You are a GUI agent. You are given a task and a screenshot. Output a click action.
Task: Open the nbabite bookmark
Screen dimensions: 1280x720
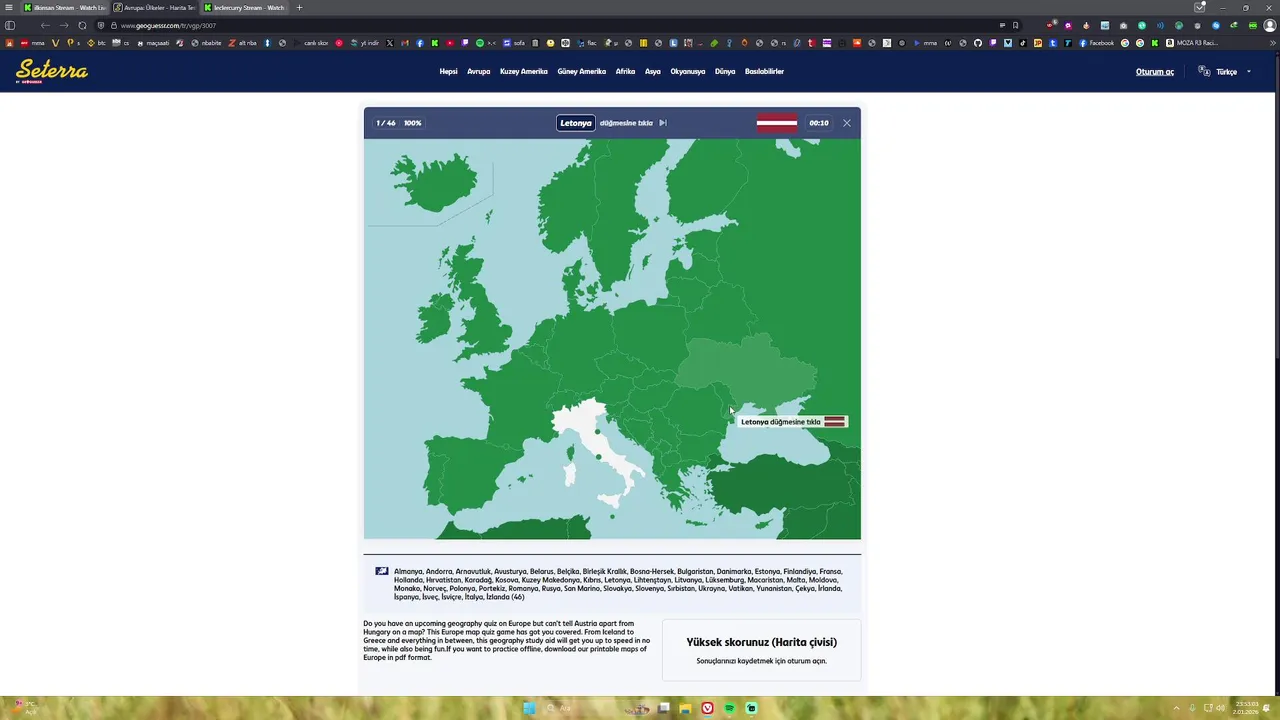206,43
